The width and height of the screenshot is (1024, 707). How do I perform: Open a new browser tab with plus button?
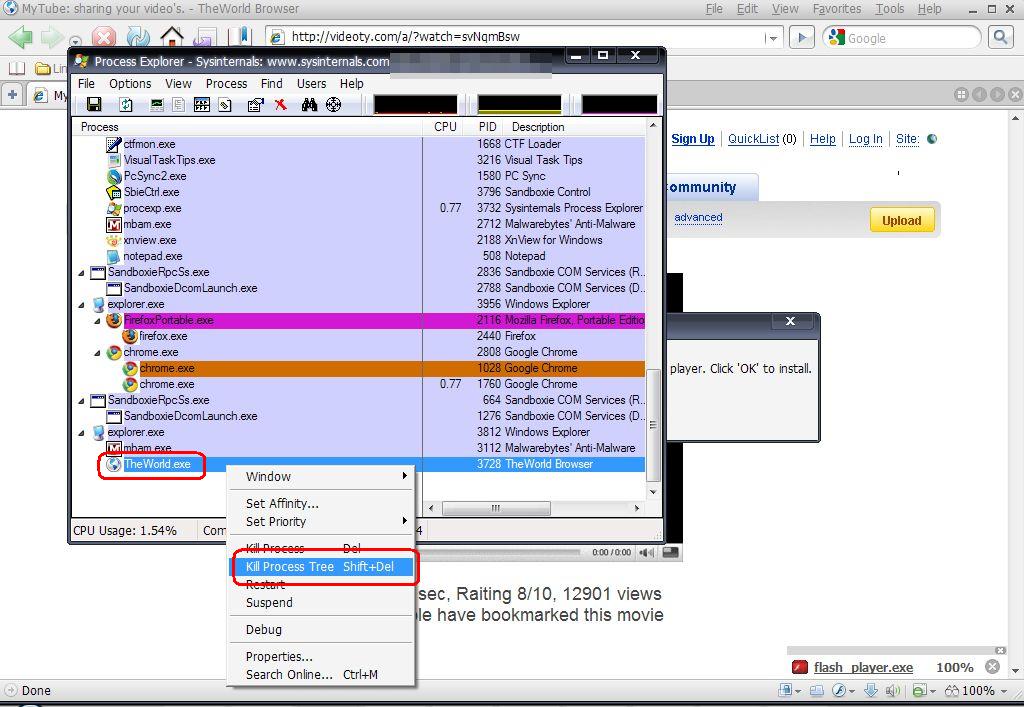tap(12, 95)
